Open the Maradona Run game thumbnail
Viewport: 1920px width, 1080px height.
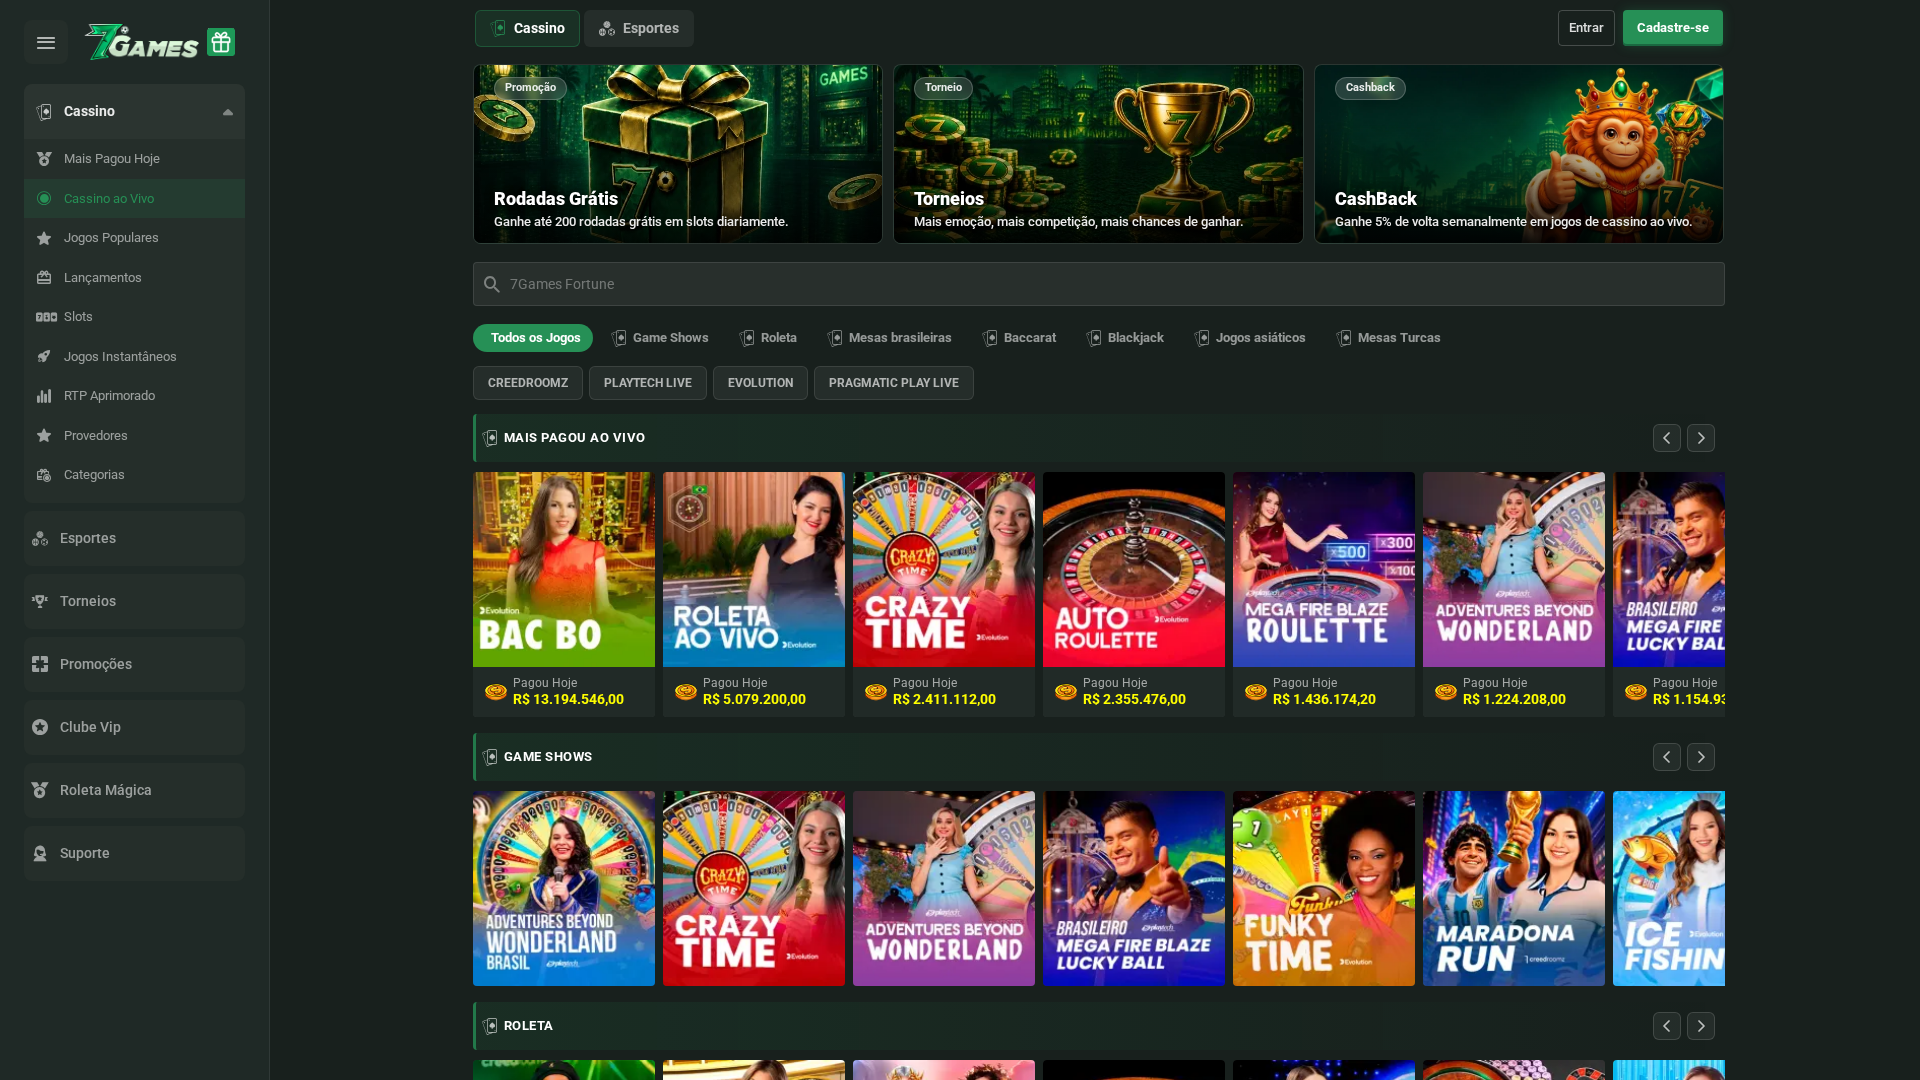(1514, 889)
